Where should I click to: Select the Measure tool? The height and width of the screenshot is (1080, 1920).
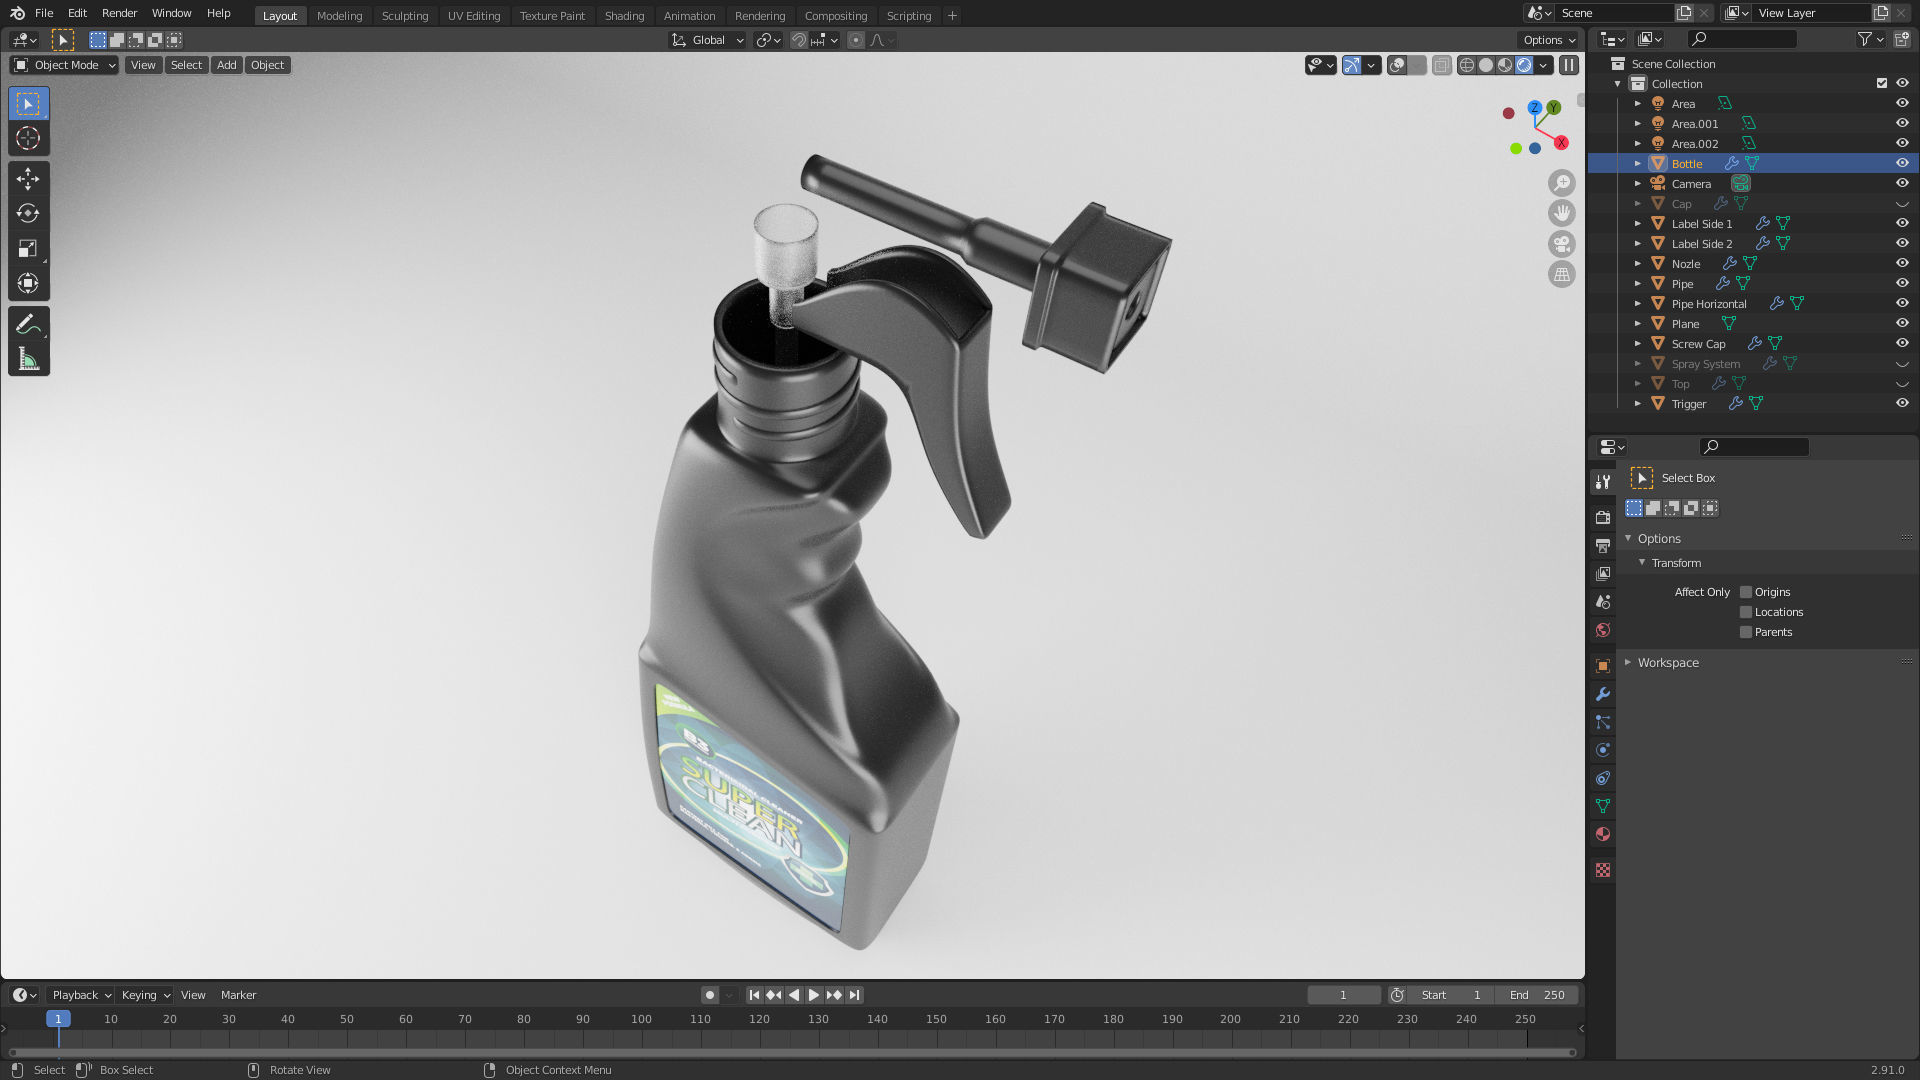click(x=28, y=359)
